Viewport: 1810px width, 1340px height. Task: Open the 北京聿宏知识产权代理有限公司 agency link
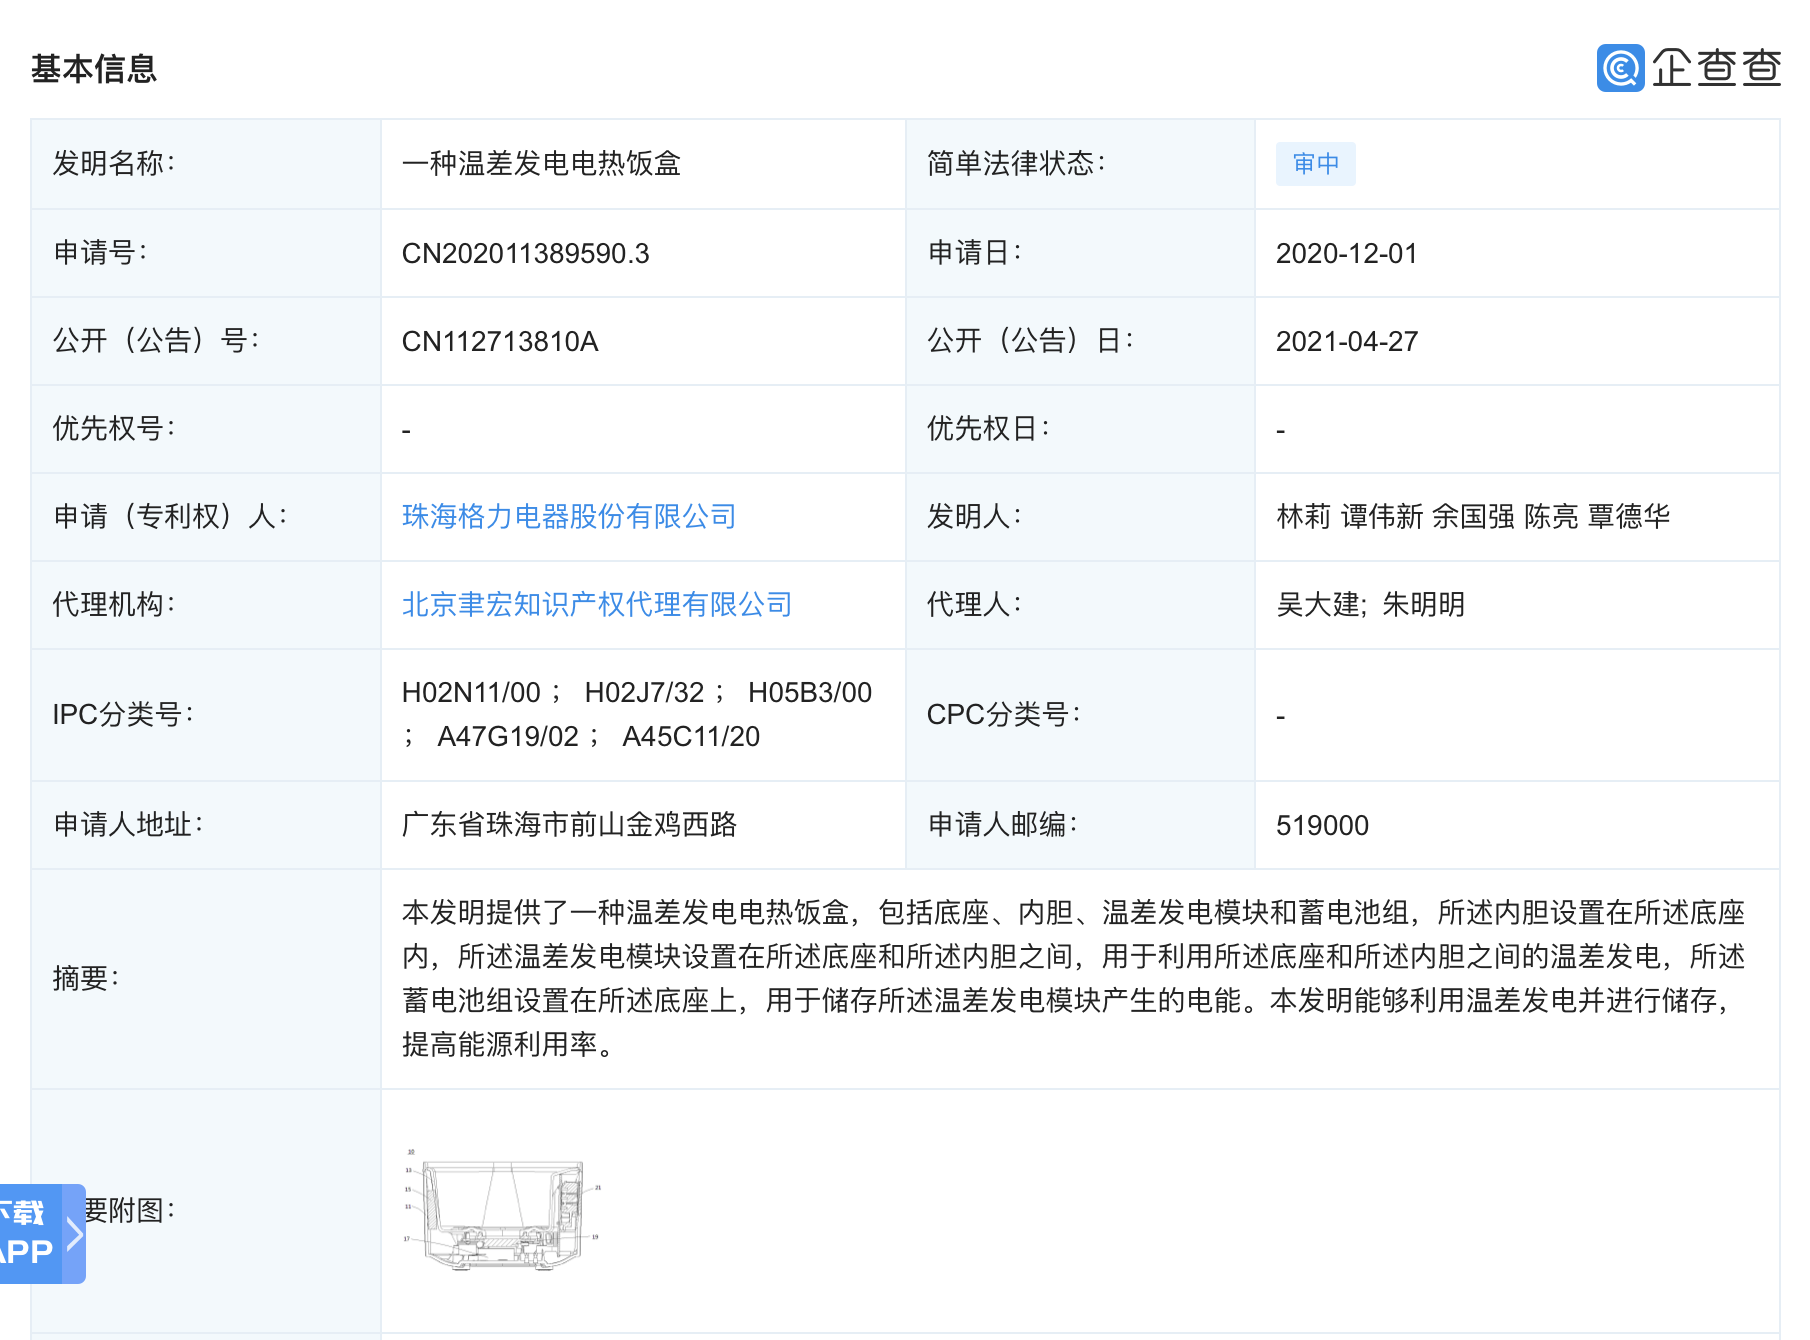click(596, 604)
